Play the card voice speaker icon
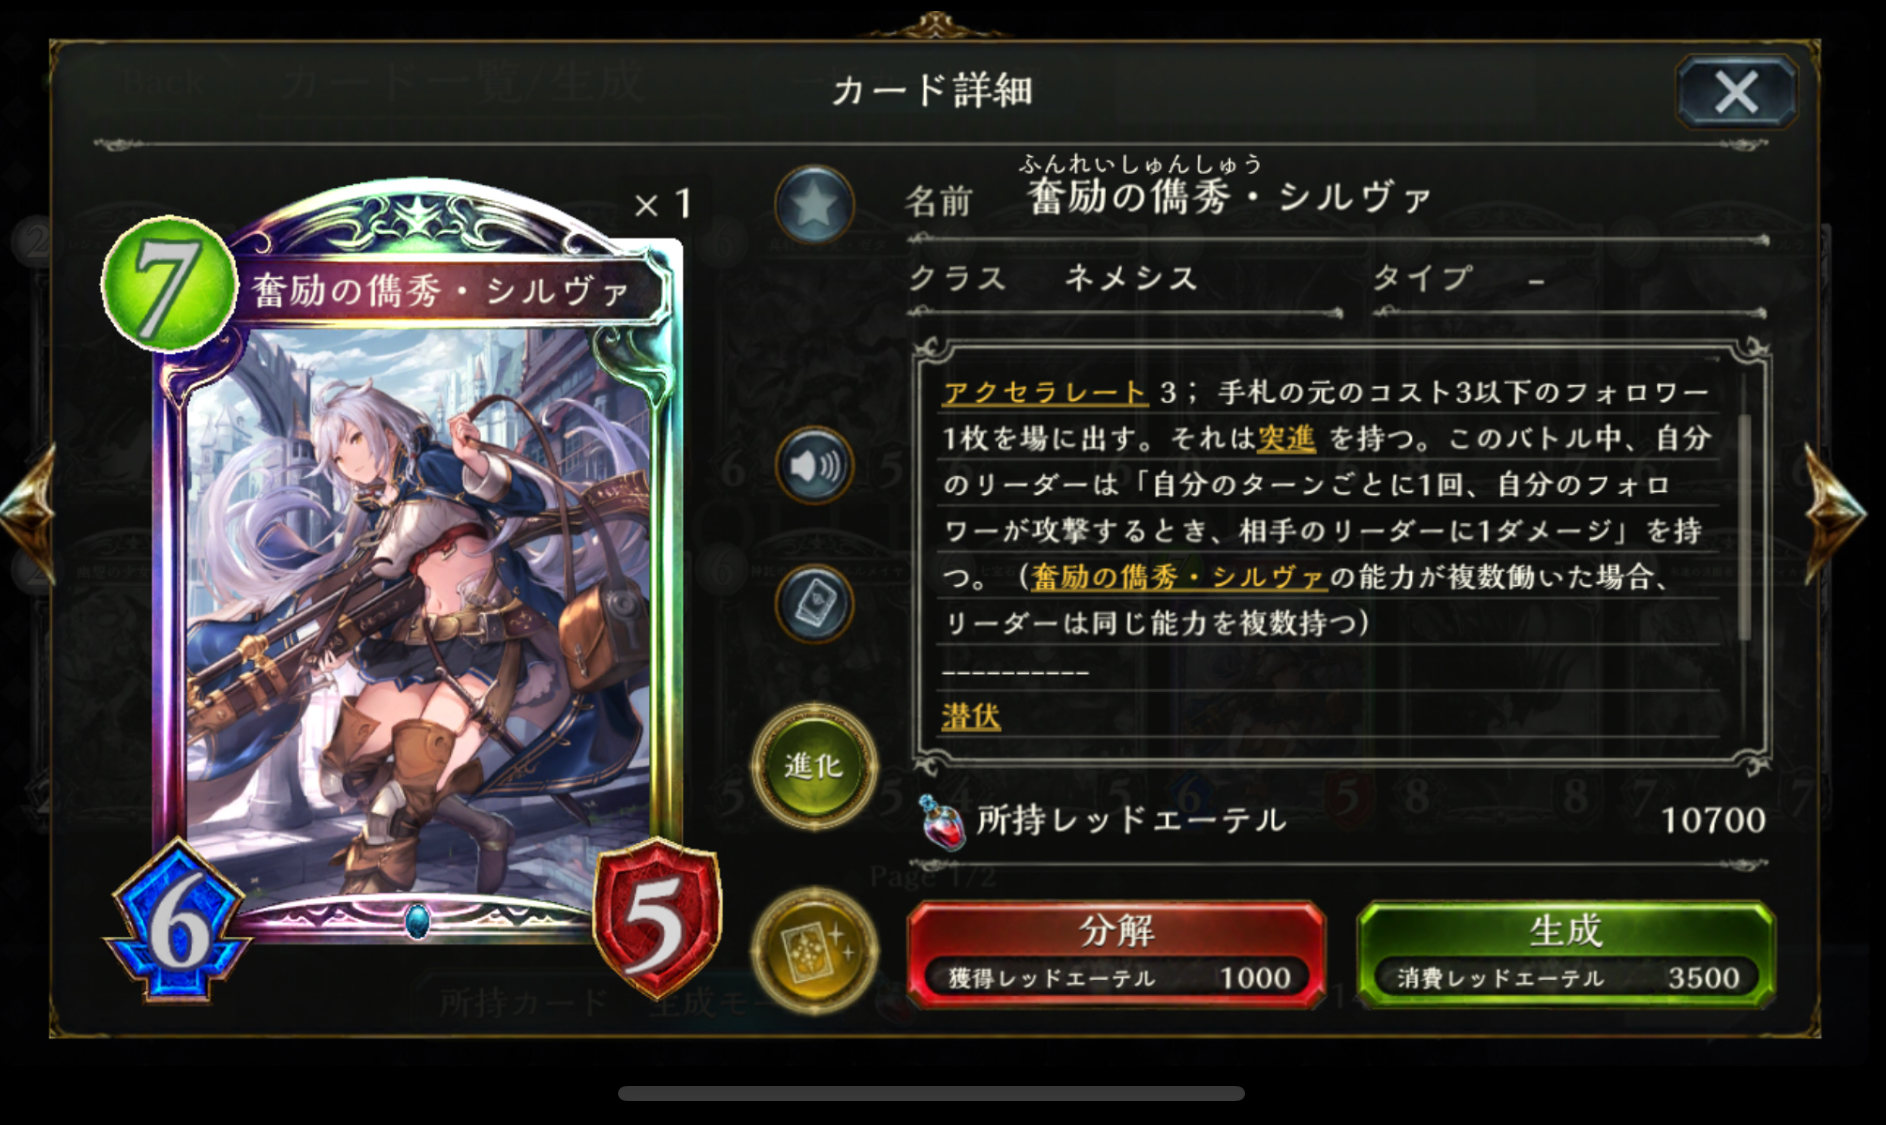This screenshot has height=1125, width=1886. click(x=814, y=465)
